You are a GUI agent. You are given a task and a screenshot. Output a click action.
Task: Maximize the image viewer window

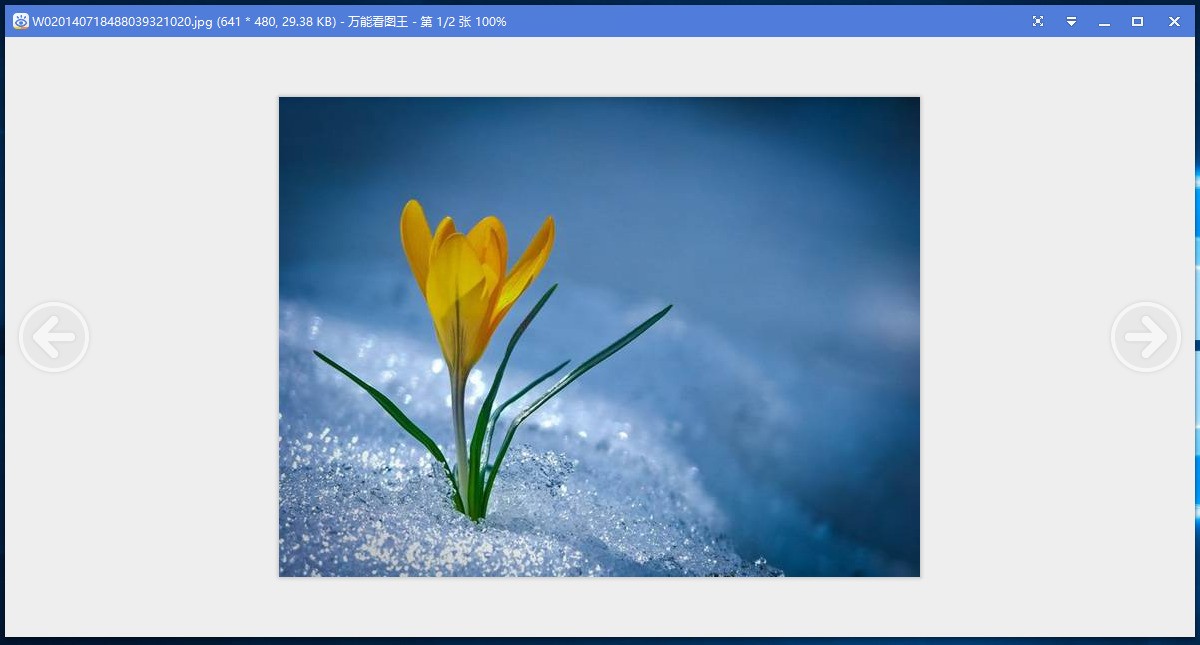coord(1137,21)
